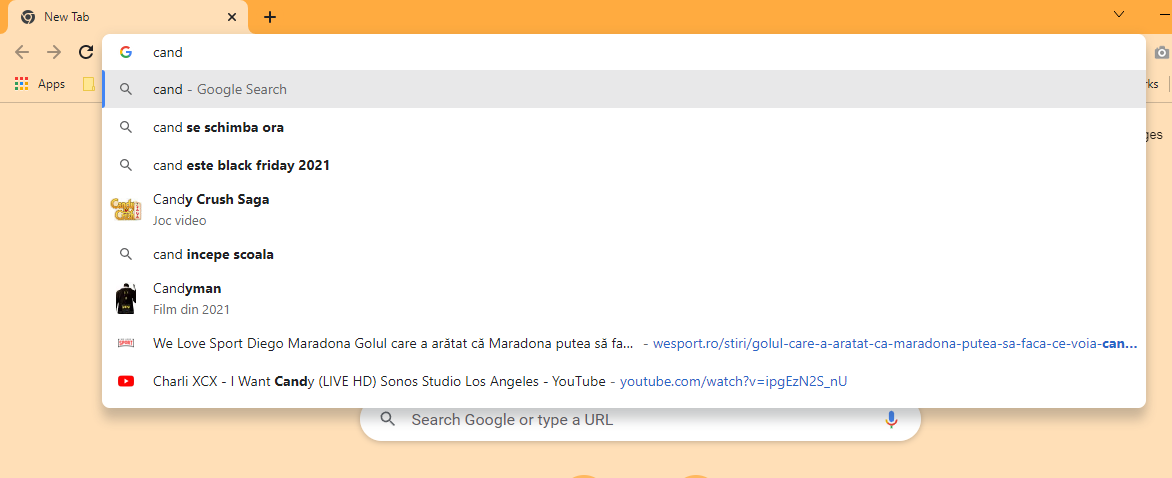
Task: Expand the tab search dropdown chevron
Action: coord(1119,14)
